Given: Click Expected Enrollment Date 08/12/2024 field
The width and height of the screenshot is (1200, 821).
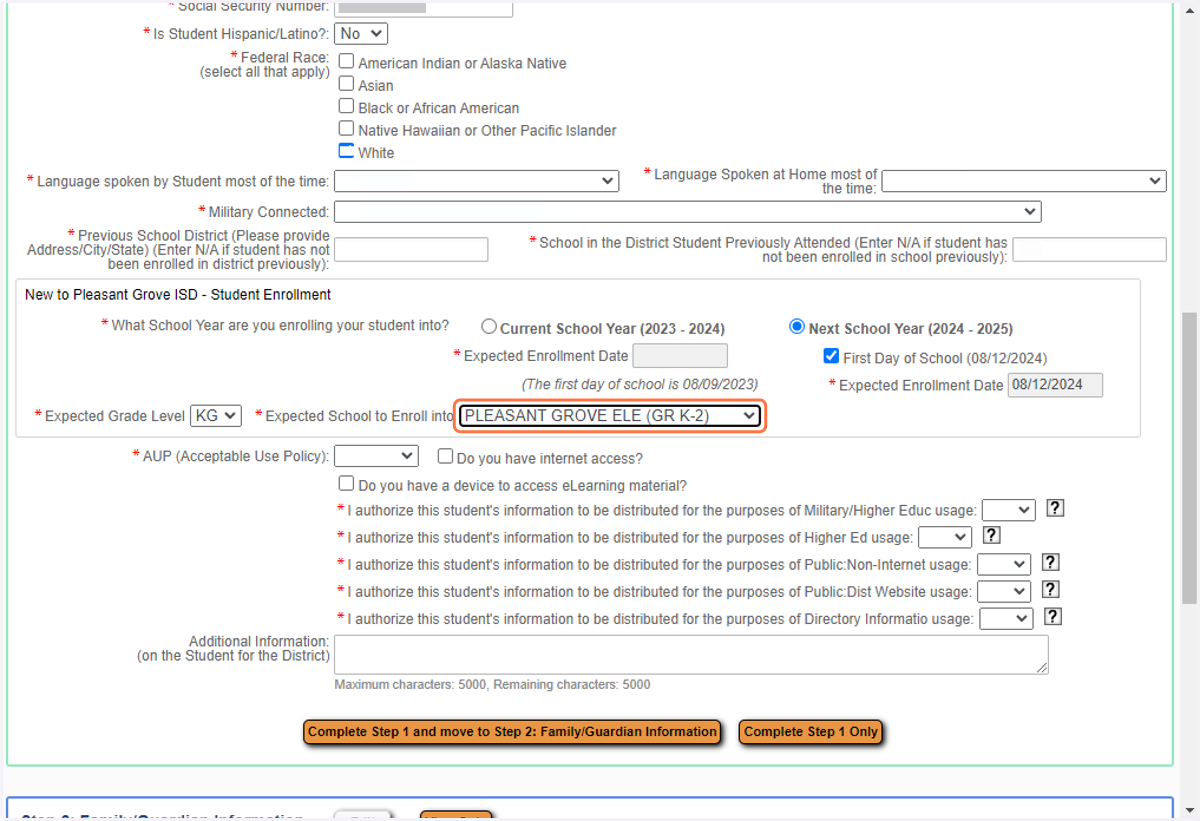Looking at the screenshot, I should pyautogui.click(x=1055, y=385).
